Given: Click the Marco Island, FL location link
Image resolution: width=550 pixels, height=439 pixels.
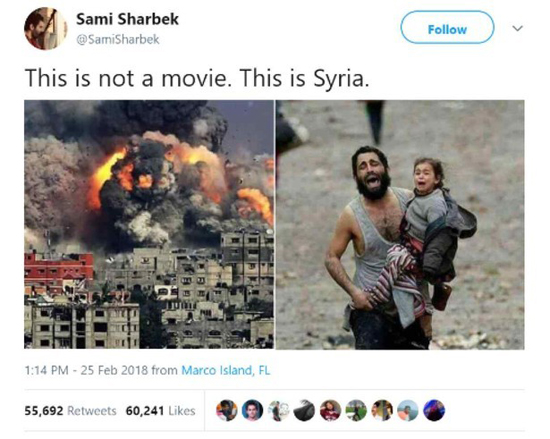Looking at the screenshot, I should click(x=226, y=370).
